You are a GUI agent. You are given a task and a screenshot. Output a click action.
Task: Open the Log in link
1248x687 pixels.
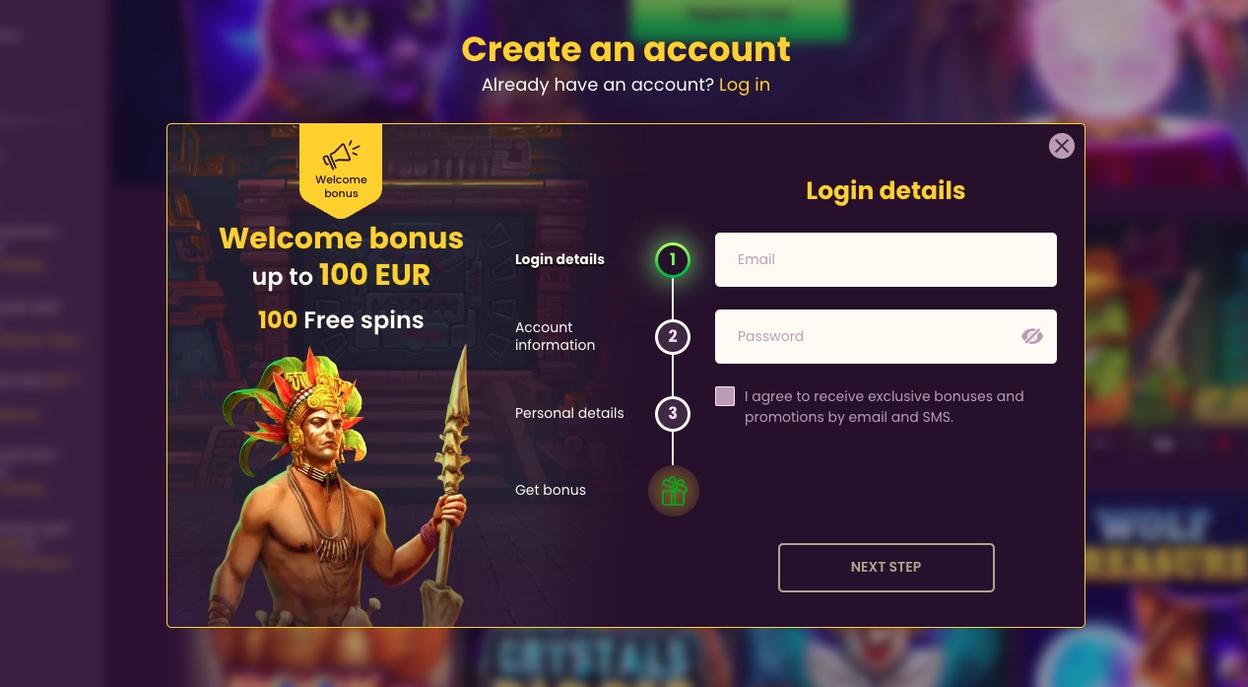pos(745,85)
